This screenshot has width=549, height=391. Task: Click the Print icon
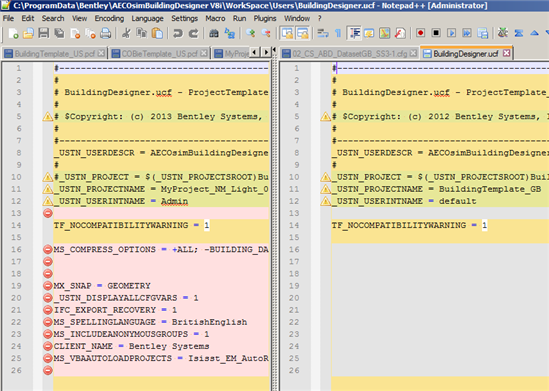(106, 33)
